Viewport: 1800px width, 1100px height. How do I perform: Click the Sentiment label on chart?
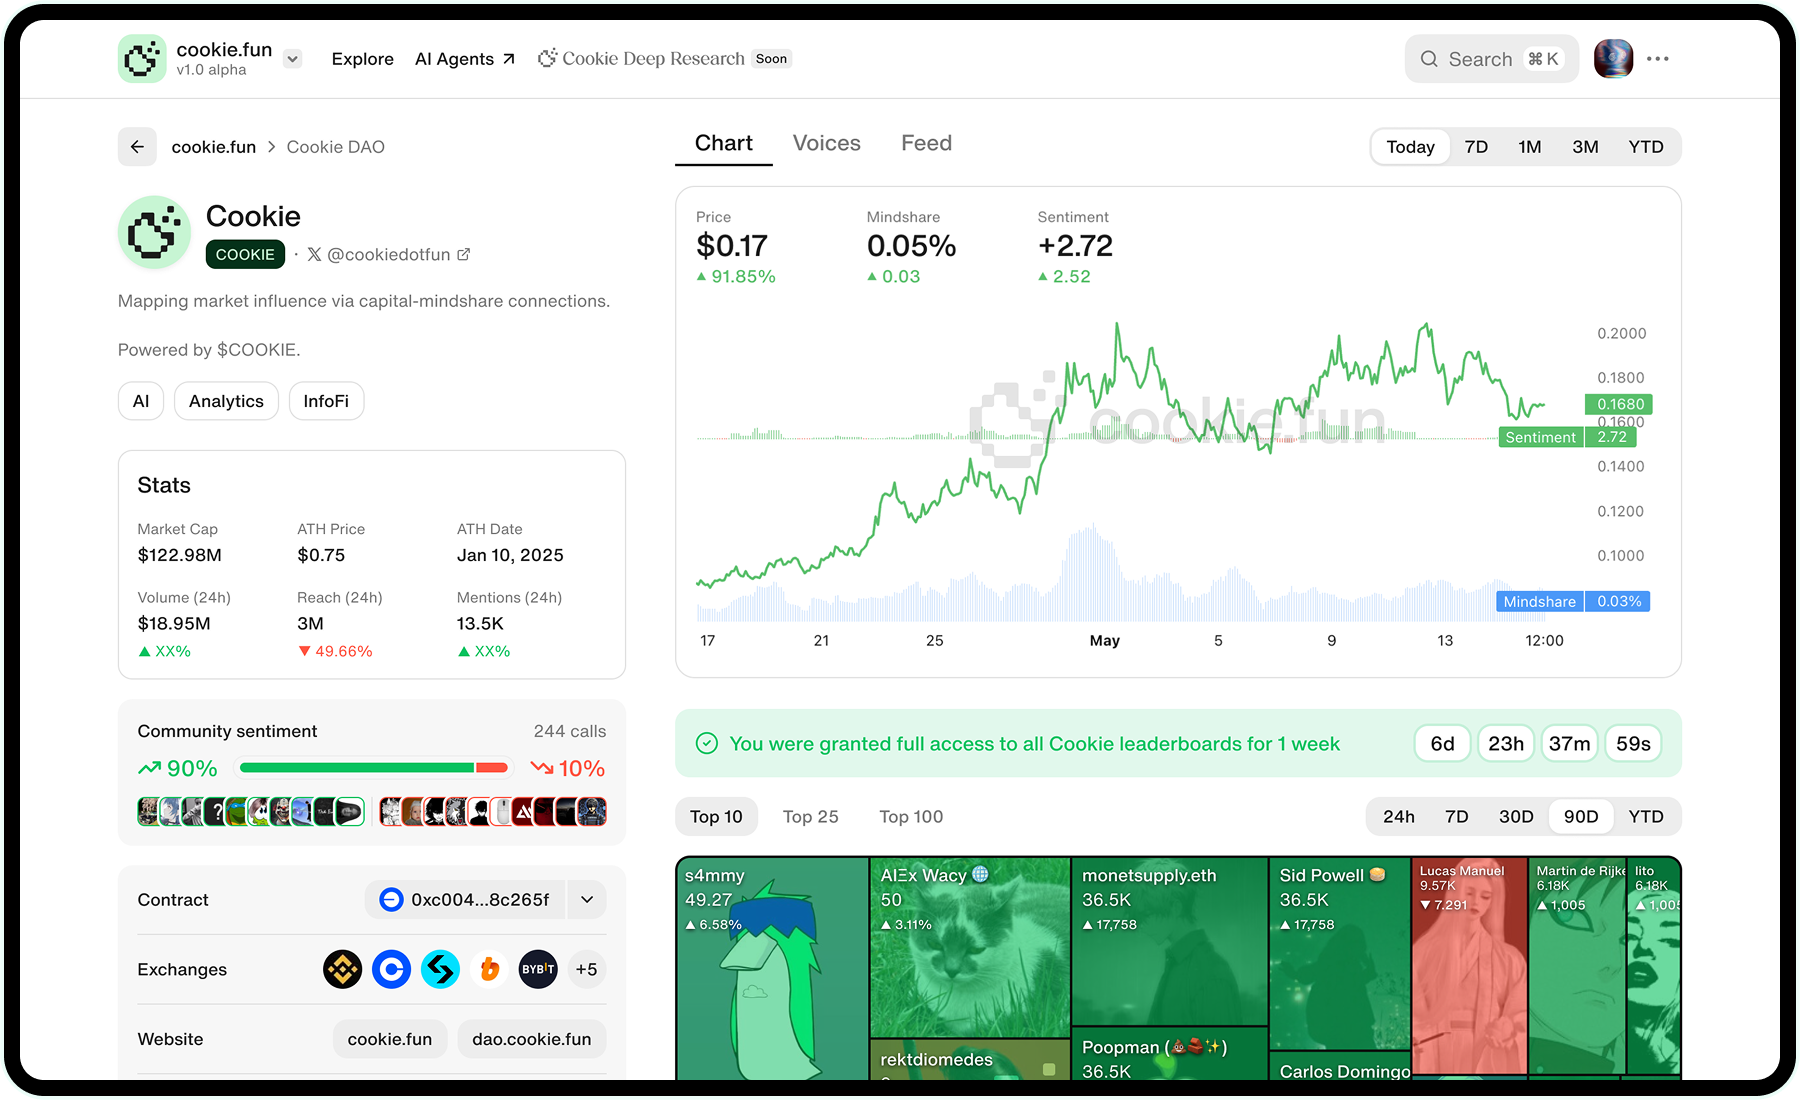(1540, 437)
